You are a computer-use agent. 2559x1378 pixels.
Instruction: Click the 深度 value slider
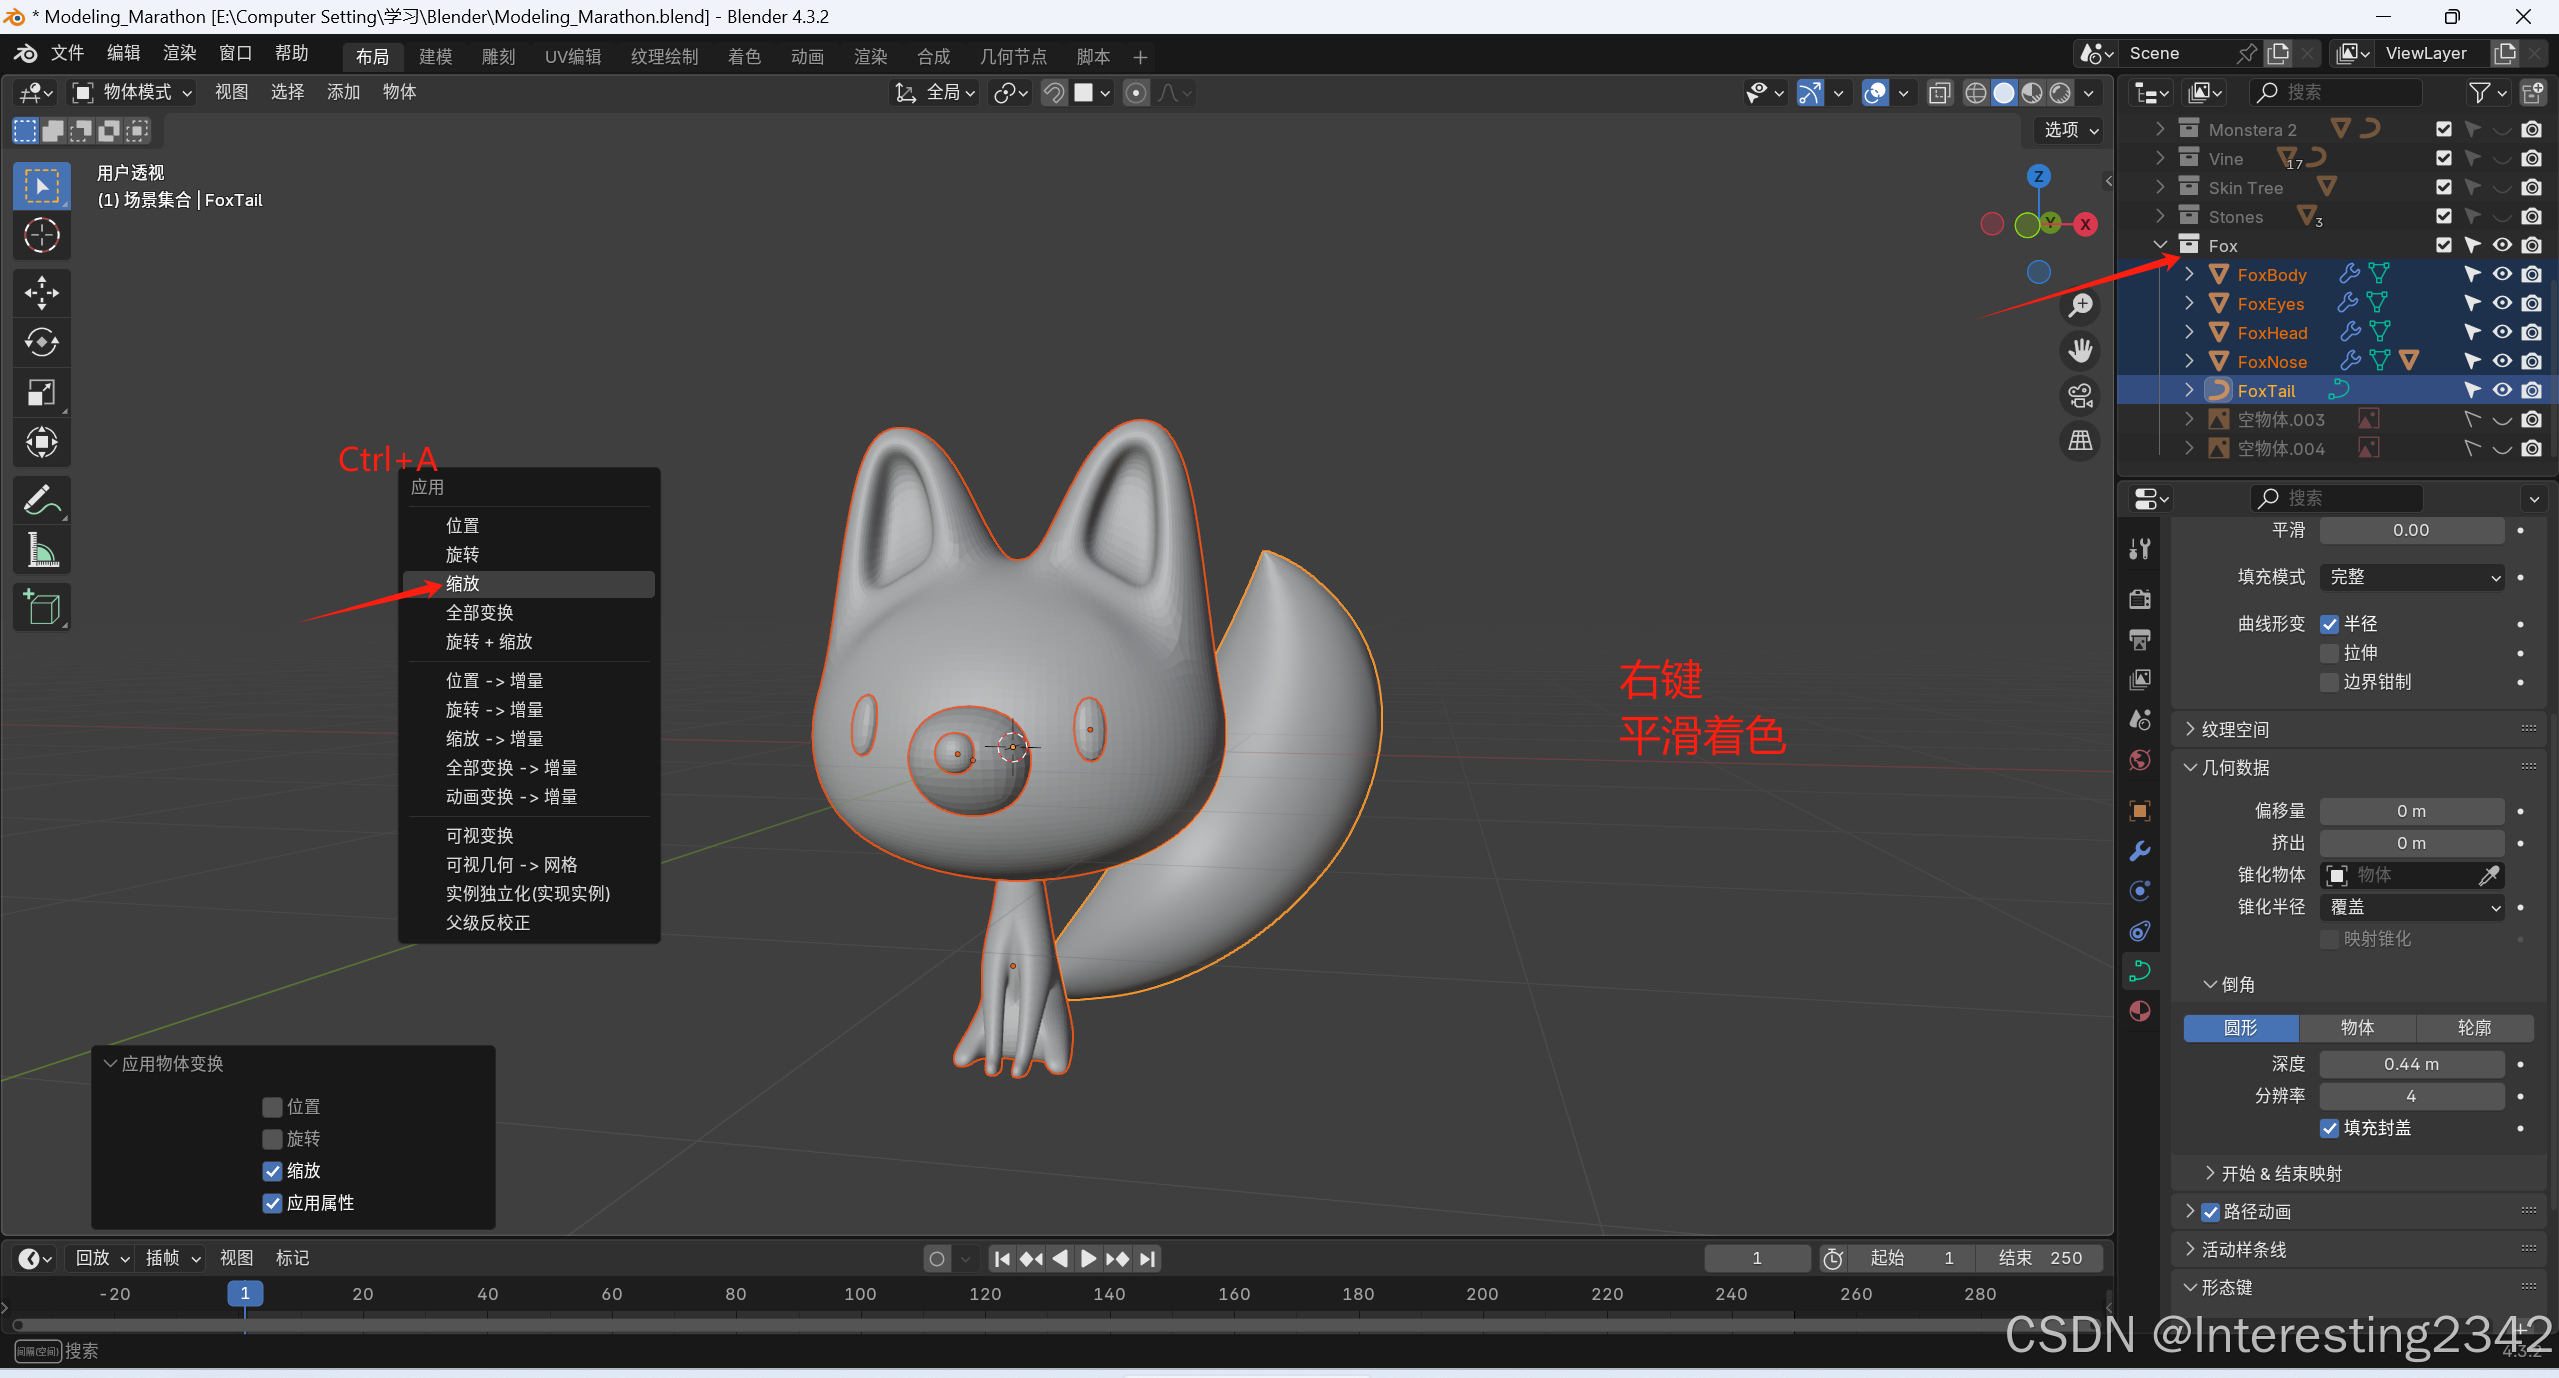click(2411, 1064)
